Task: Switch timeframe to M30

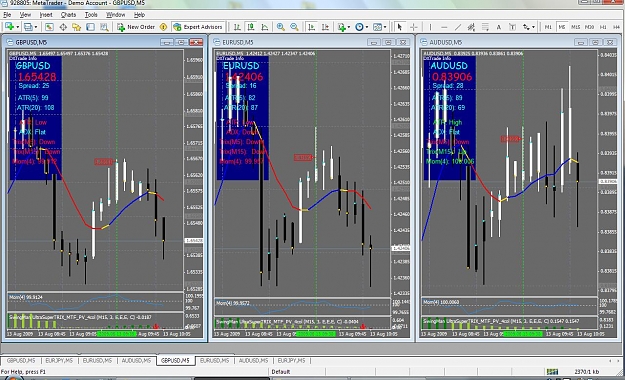Action: [x=590, y=27]
